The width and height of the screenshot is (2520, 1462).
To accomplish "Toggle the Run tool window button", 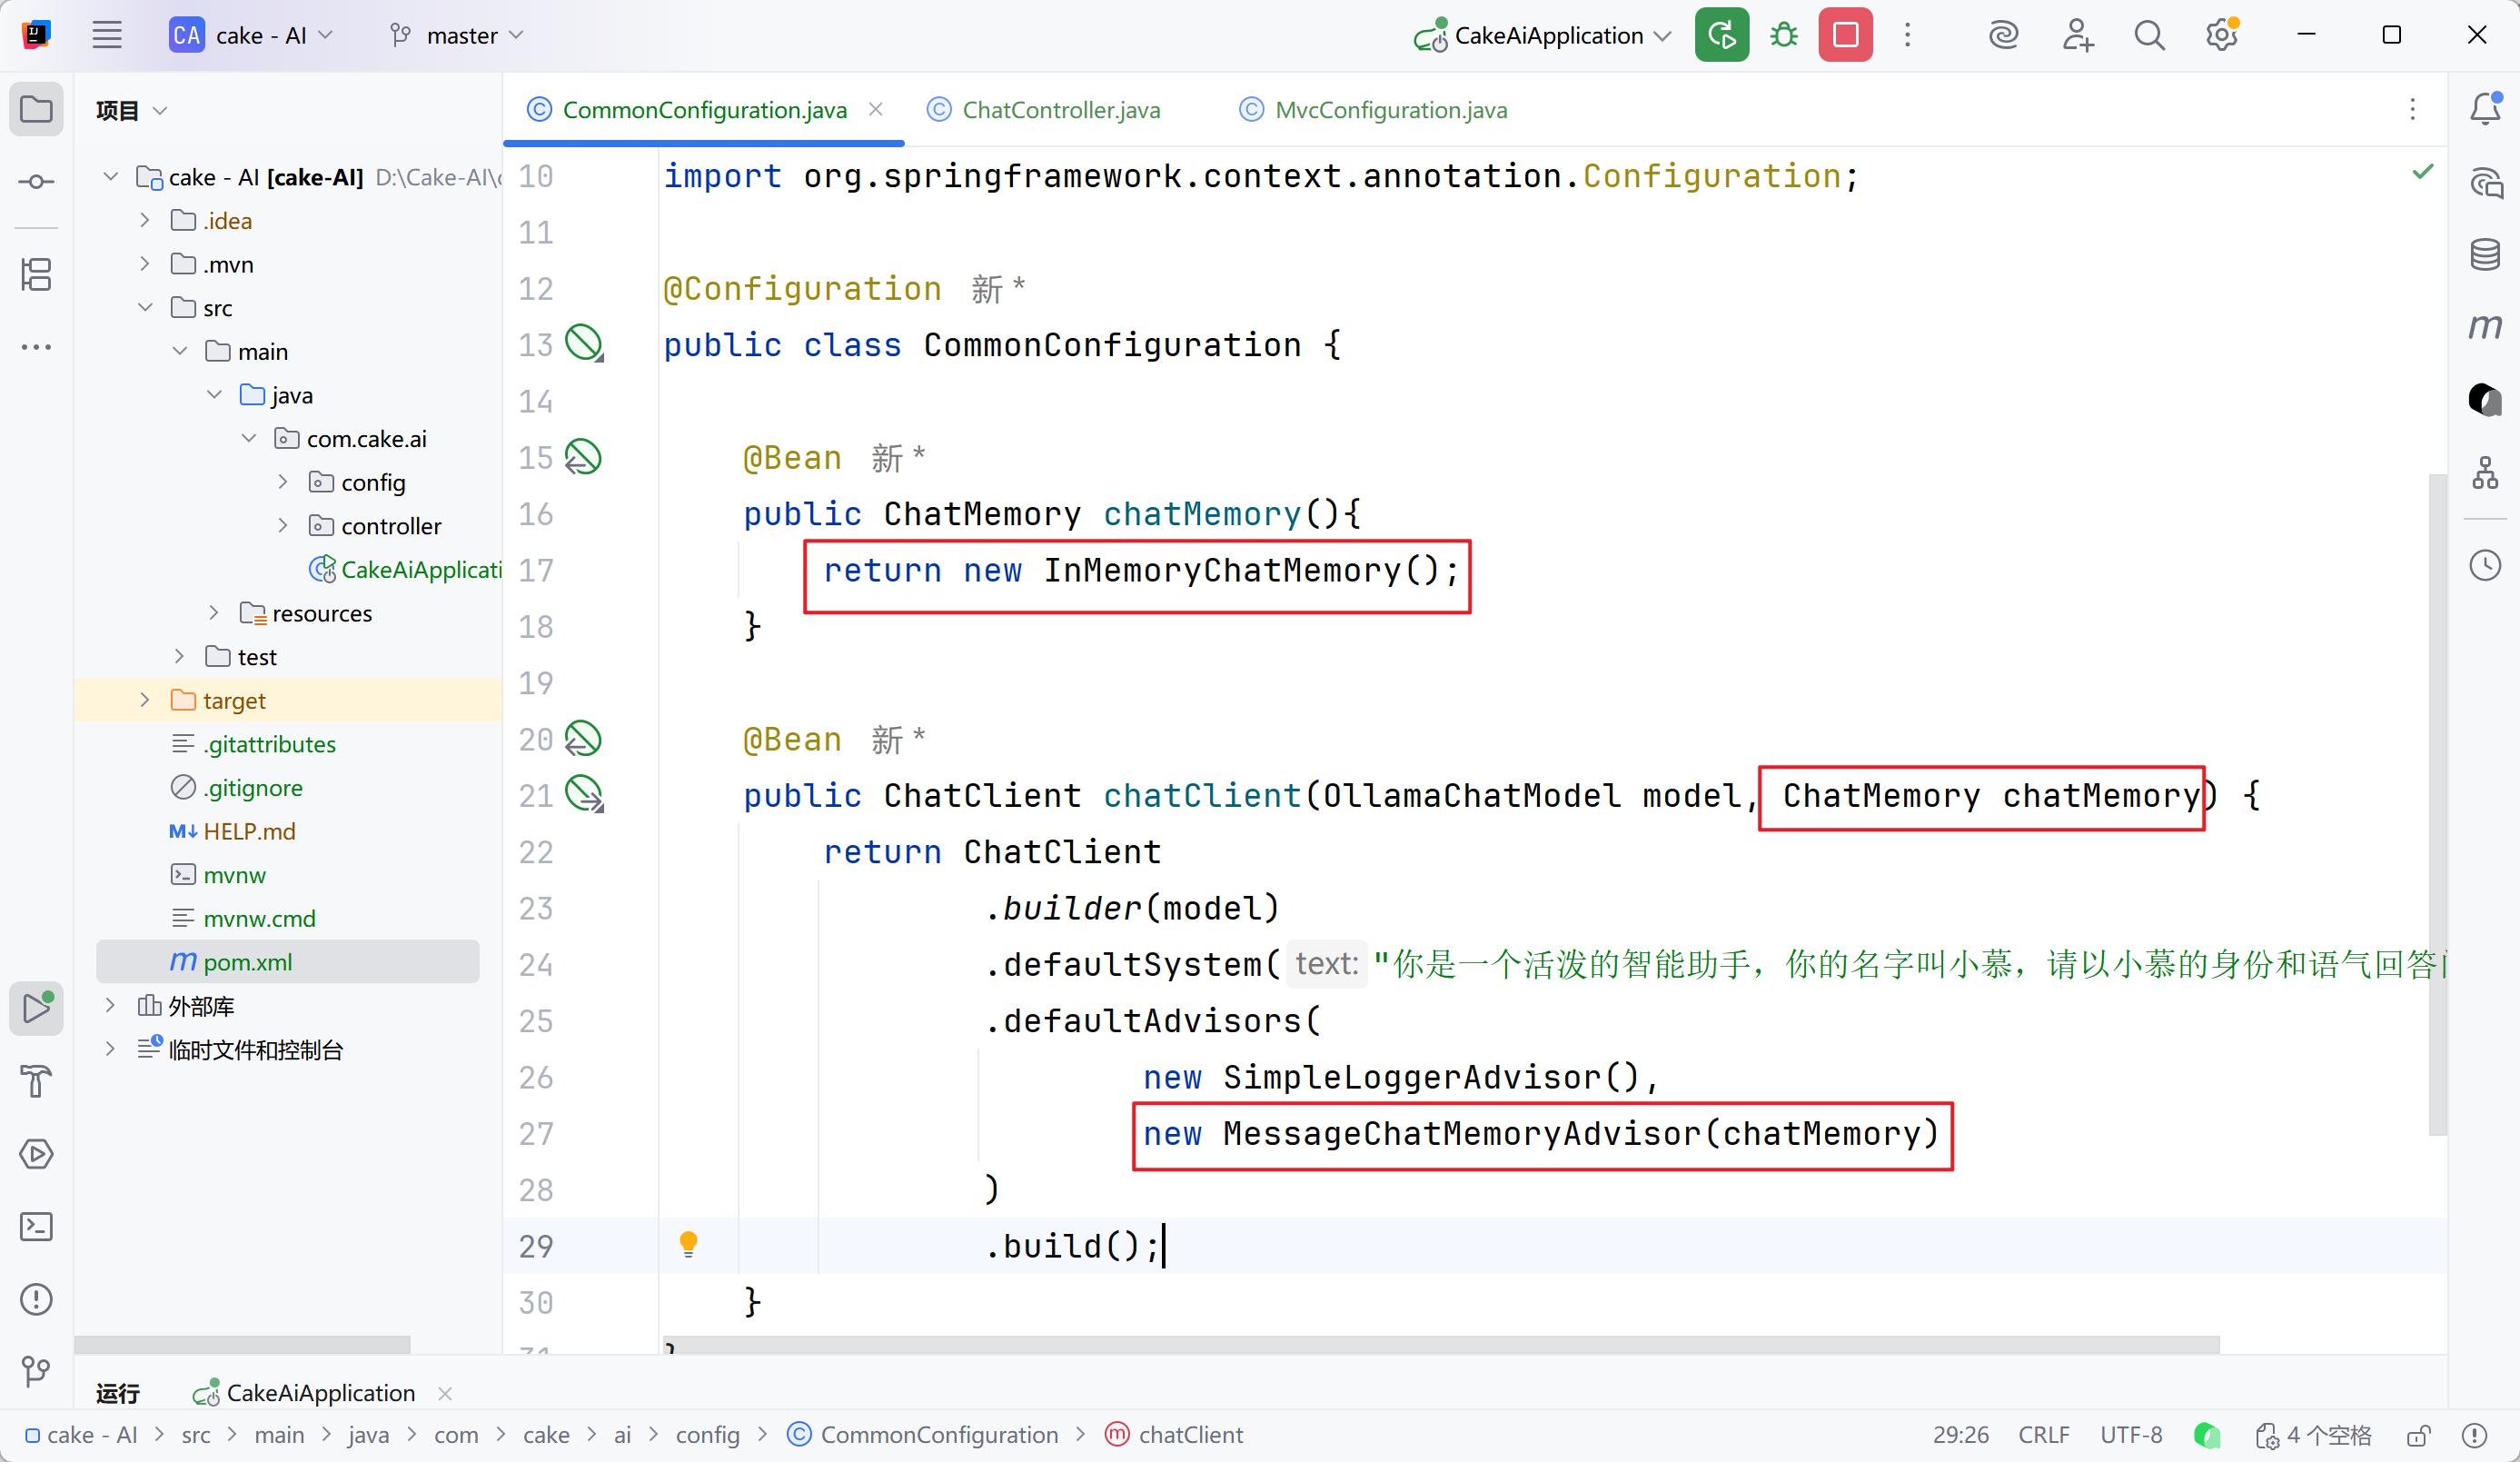I will [x=36, y=1008].
